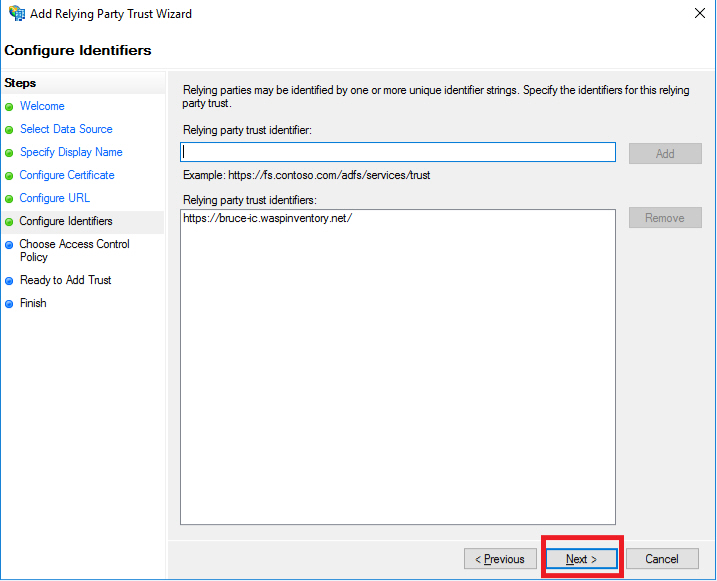Click blue bullet beside Finish step

pyautogui.click(x=10, y=304)
